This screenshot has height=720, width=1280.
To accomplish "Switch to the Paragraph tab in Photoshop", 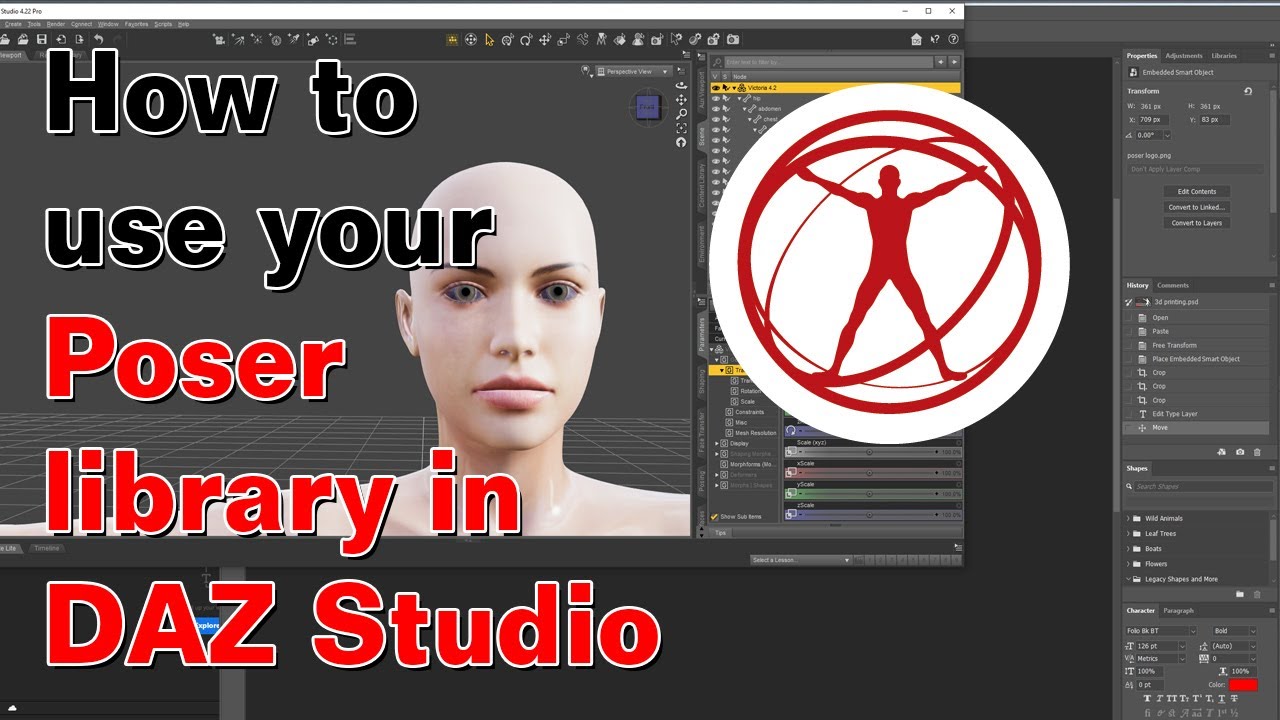I will coord(1178,610).
